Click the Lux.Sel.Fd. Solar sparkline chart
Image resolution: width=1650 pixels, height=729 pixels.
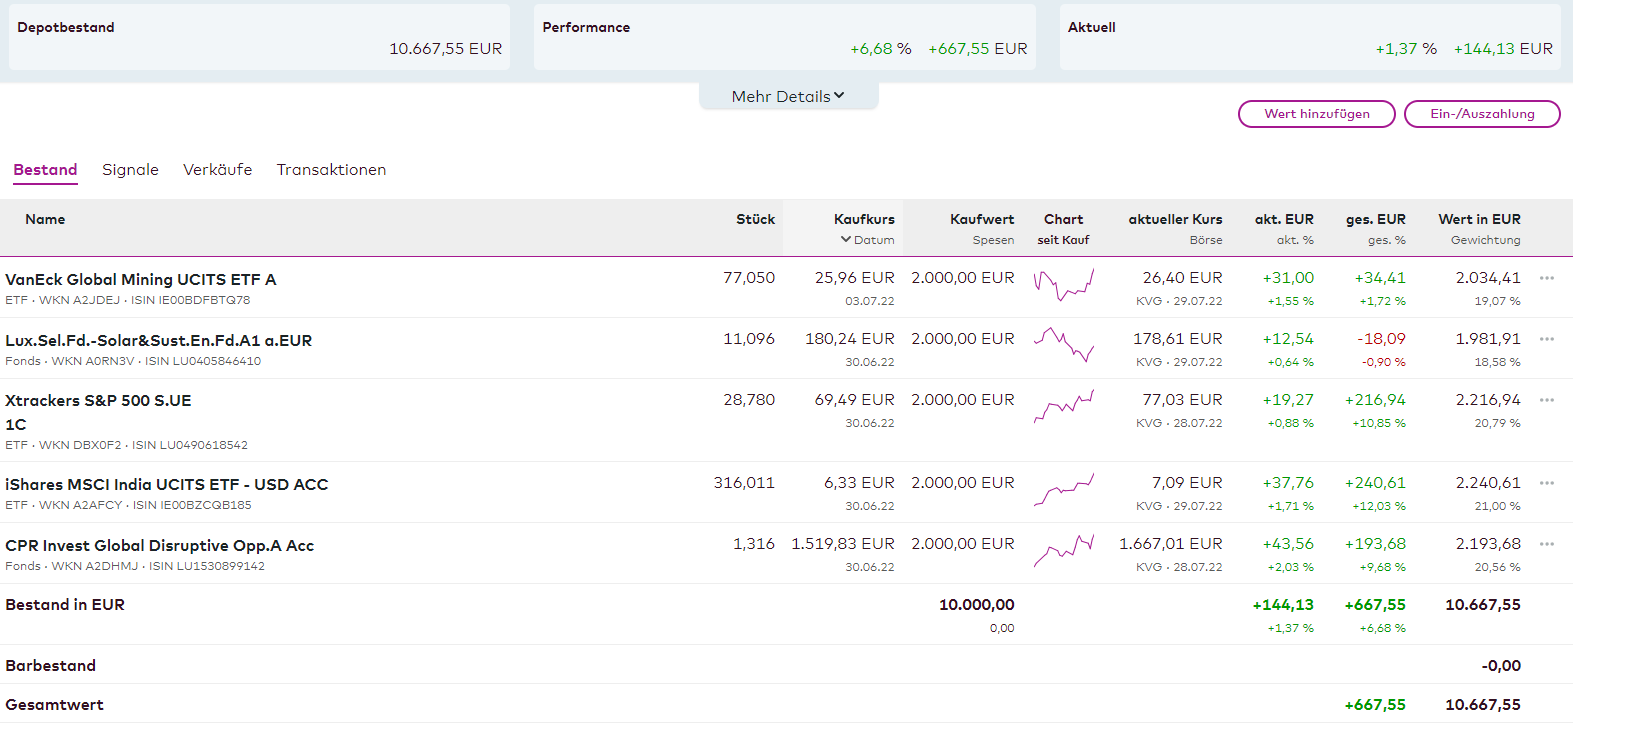click(1063, 345)
